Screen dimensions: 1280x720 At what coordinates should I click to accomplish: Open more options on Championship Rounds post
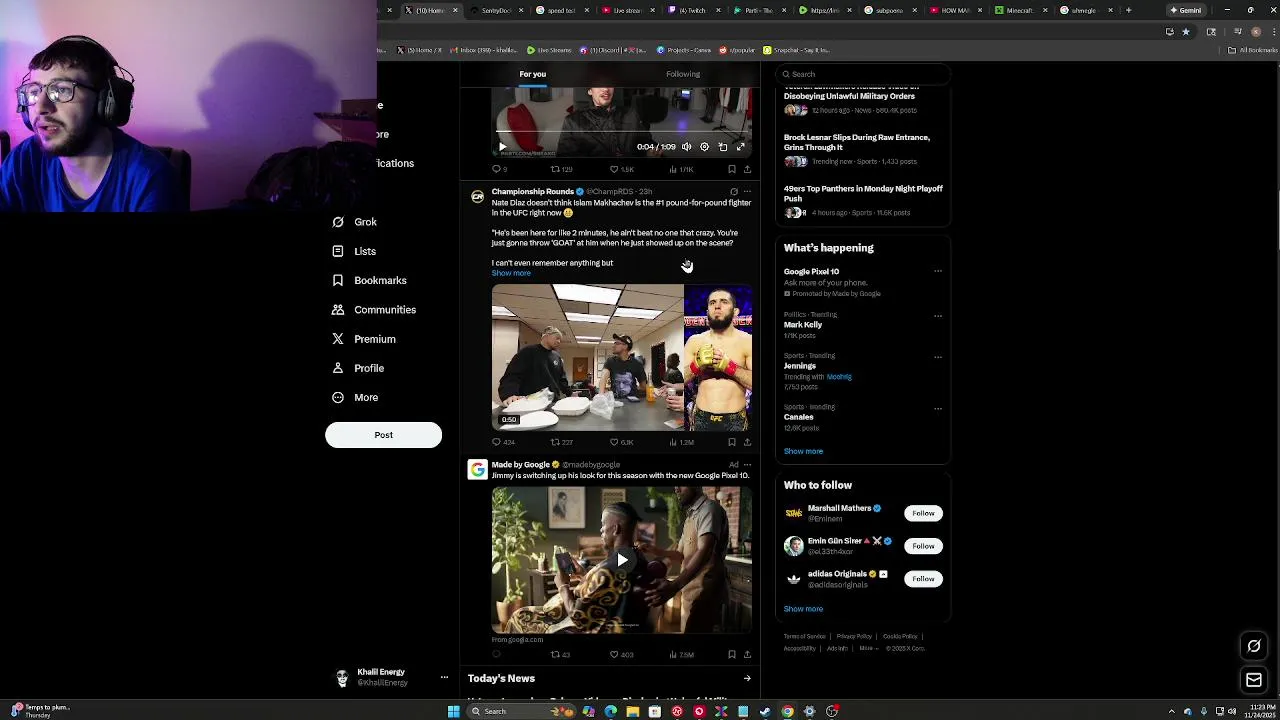[x=747, y=191]
